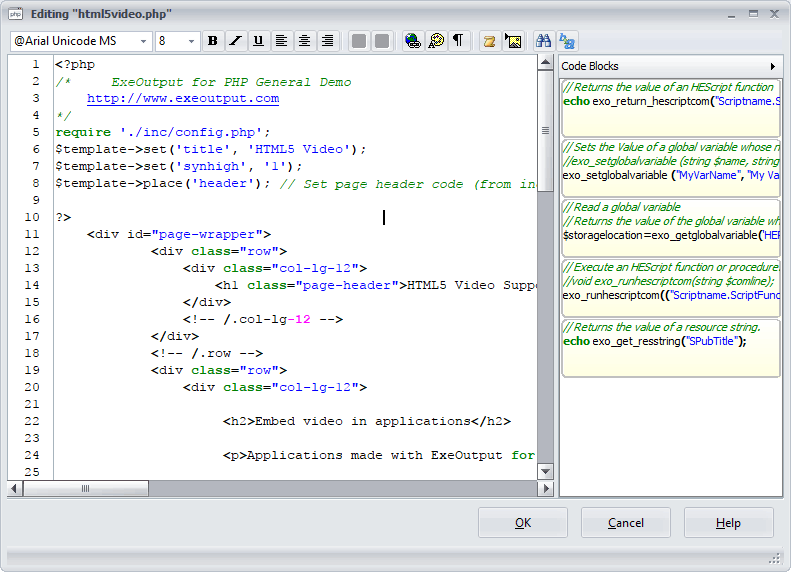Click the replace text icon

tap(567, 41)
